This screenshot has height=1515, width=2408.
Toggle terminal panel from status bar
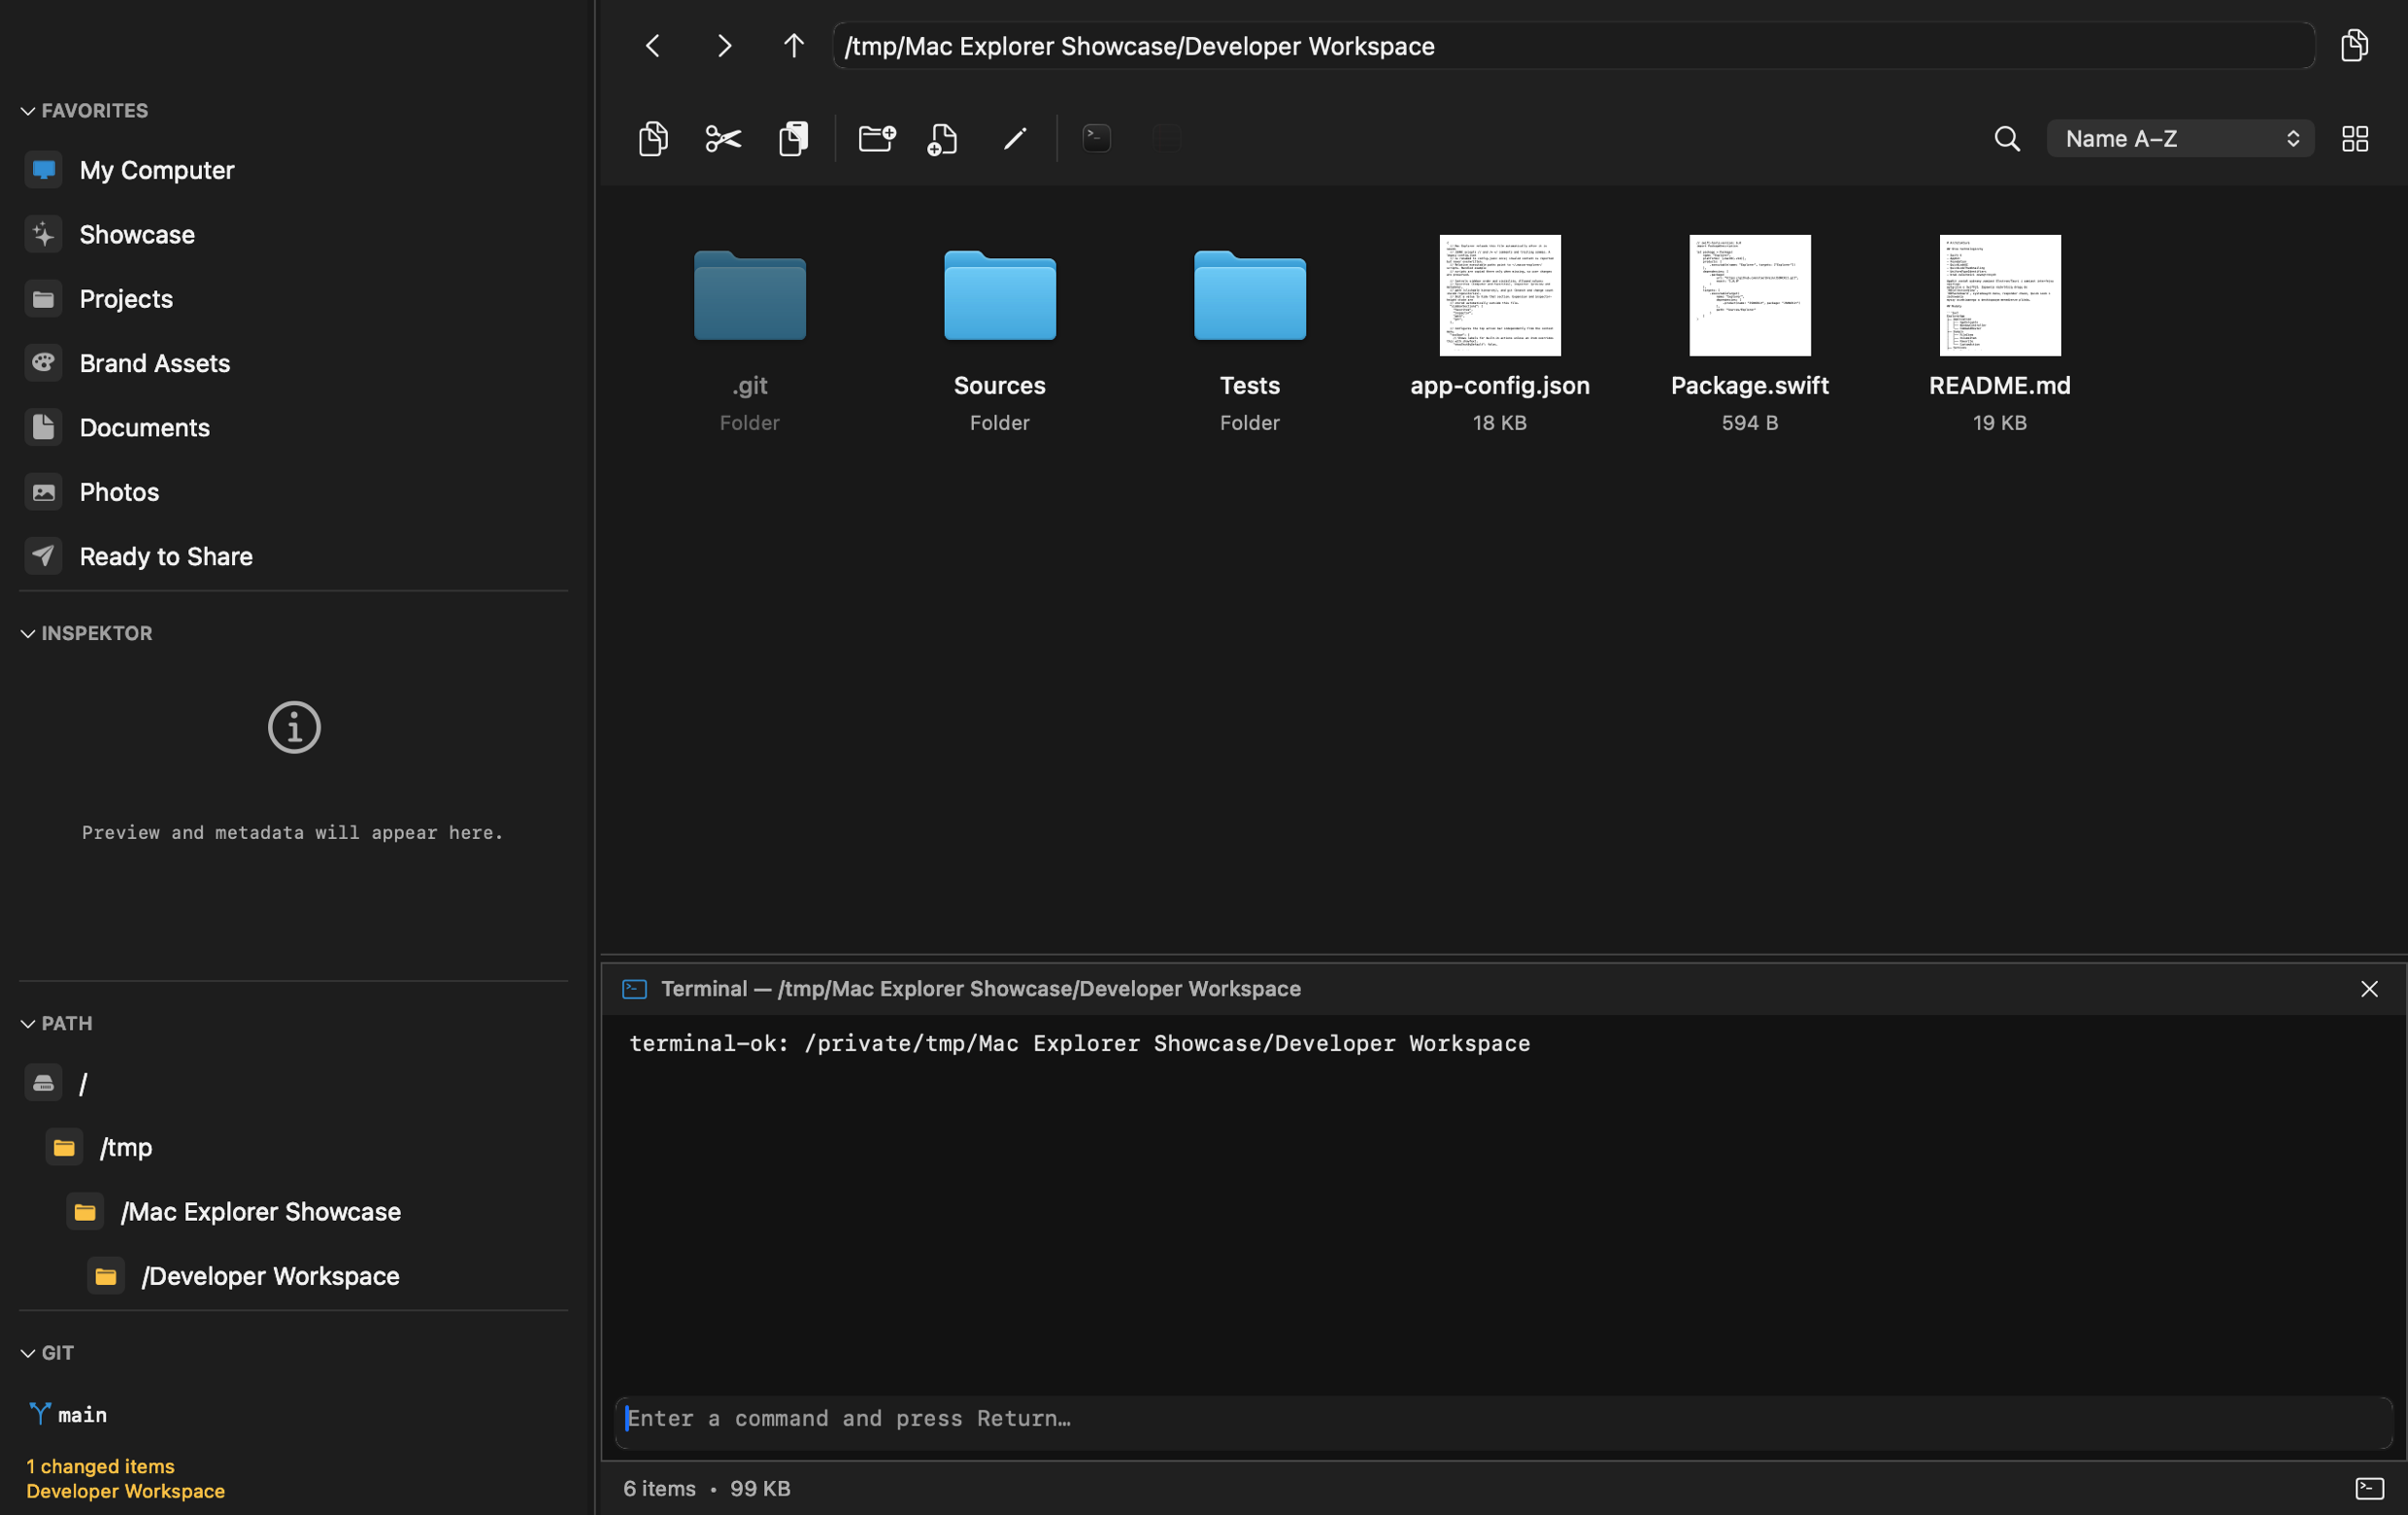point(2369,1488)
